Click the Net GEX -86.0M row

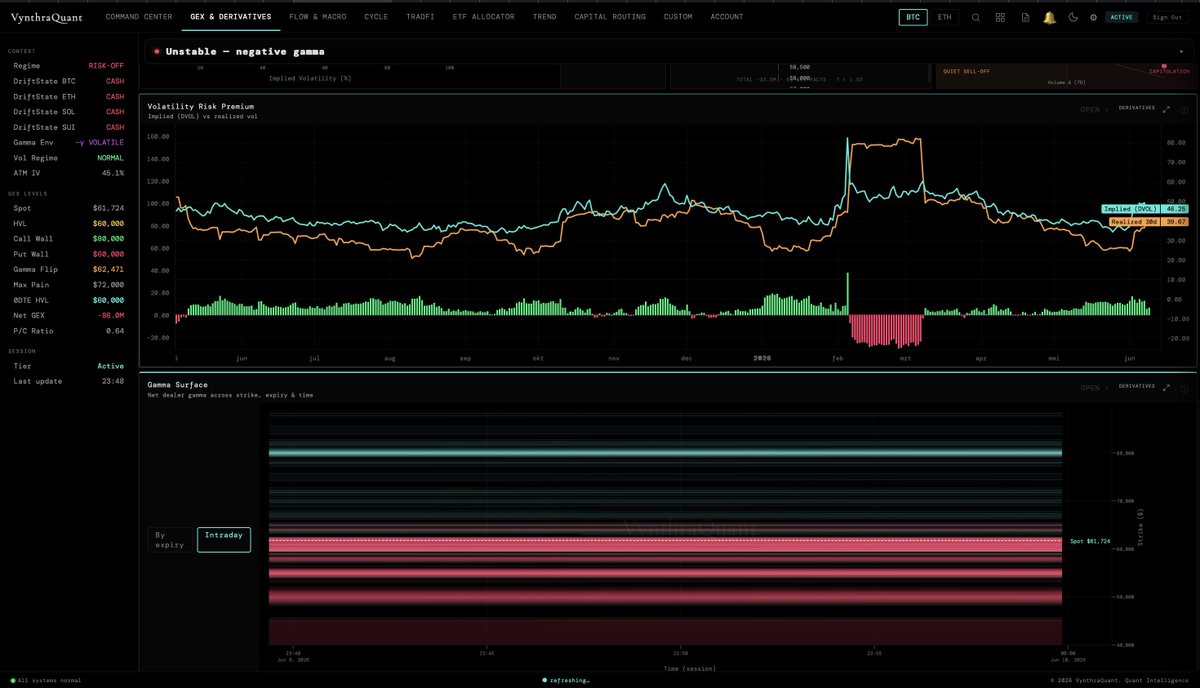69,315
